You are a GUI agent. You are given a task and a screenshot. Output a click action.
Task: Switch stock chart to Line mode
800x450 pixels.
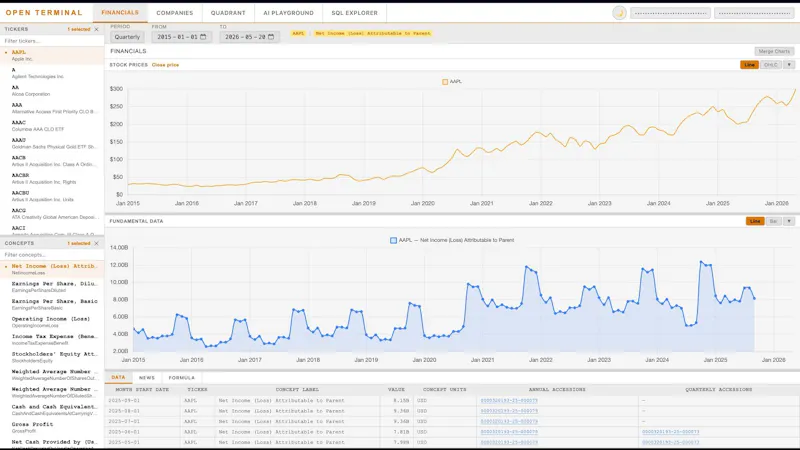tap(749, 65)
